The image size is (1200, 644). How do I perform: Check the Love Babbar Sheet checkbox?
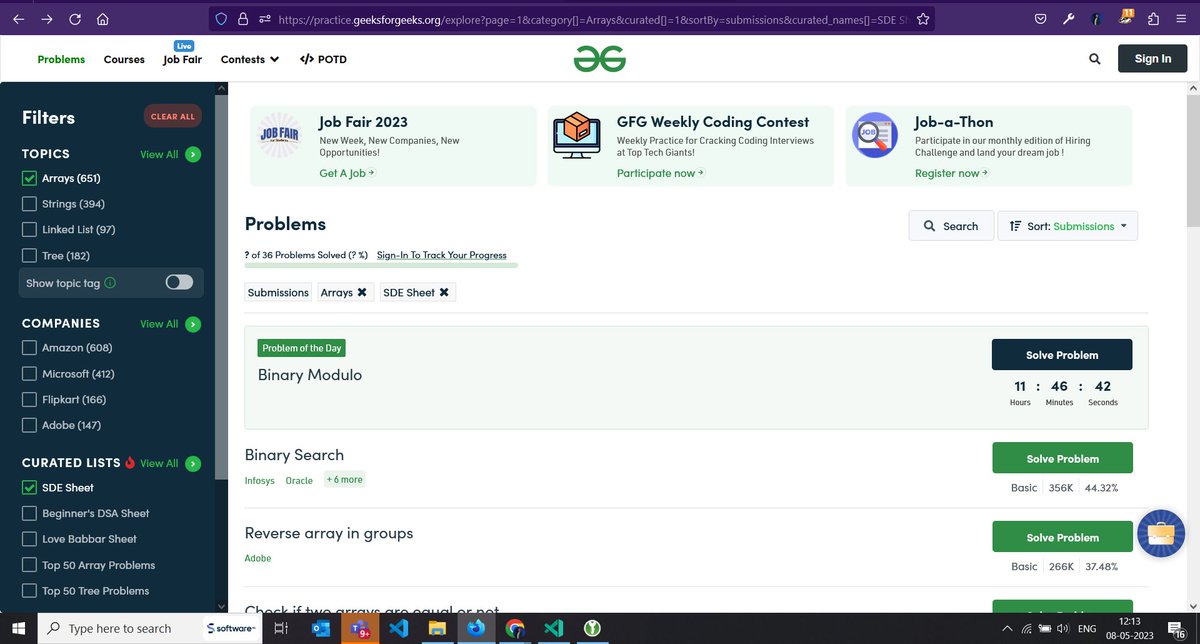point(29,539)
